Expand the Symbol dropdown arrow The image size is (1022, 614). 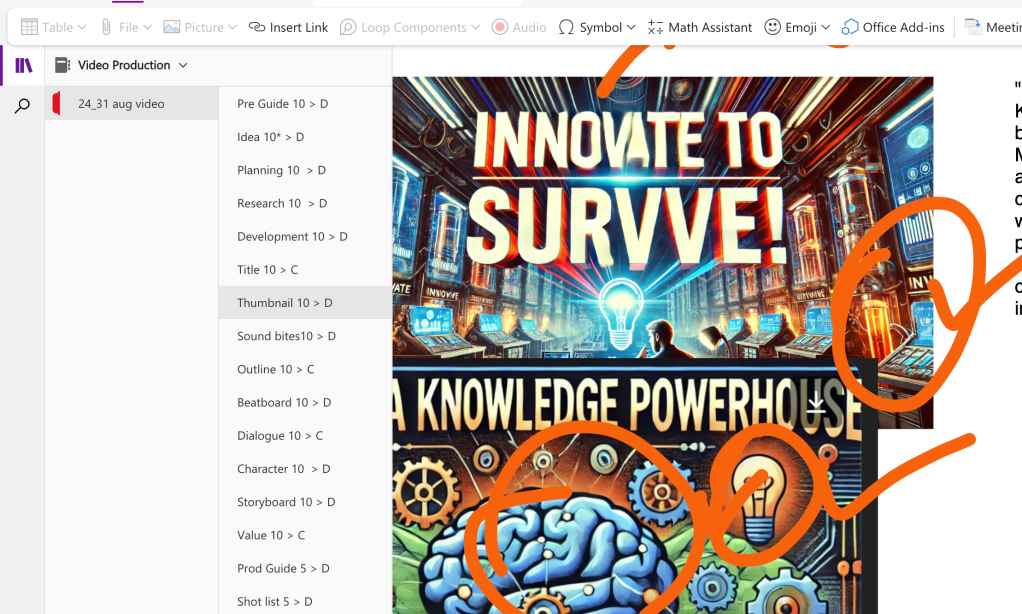pos(631,27)
